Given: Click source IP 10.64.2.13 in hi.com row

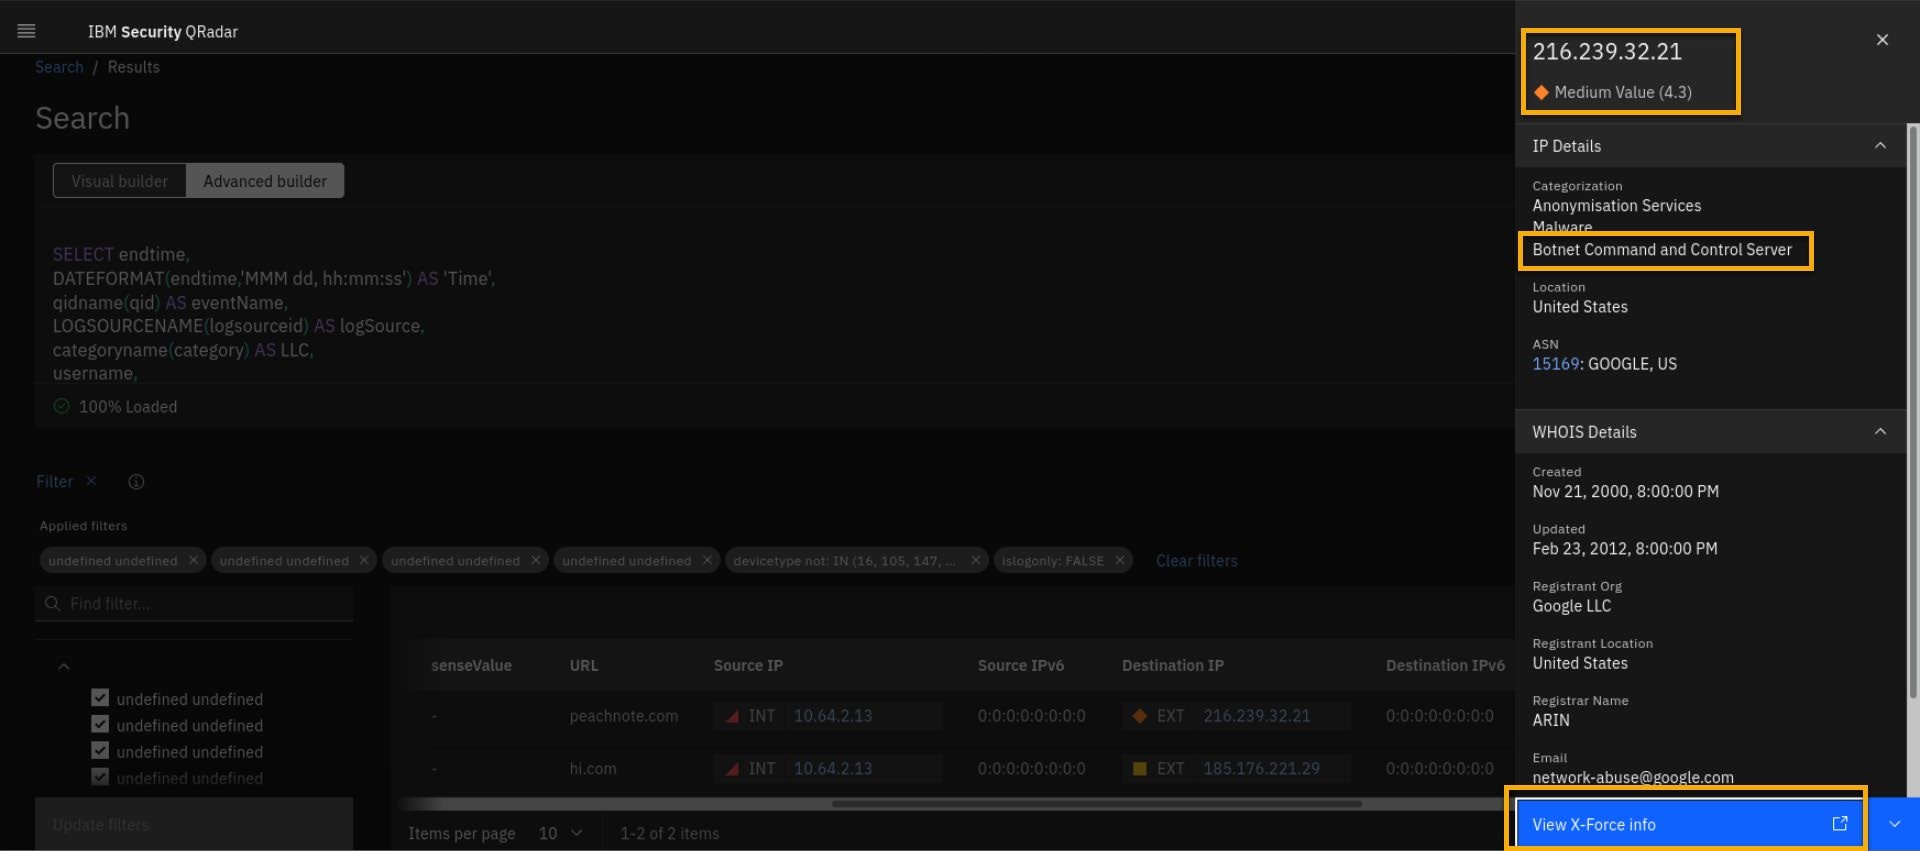Looking at the screenshot, I should (832, 768).
